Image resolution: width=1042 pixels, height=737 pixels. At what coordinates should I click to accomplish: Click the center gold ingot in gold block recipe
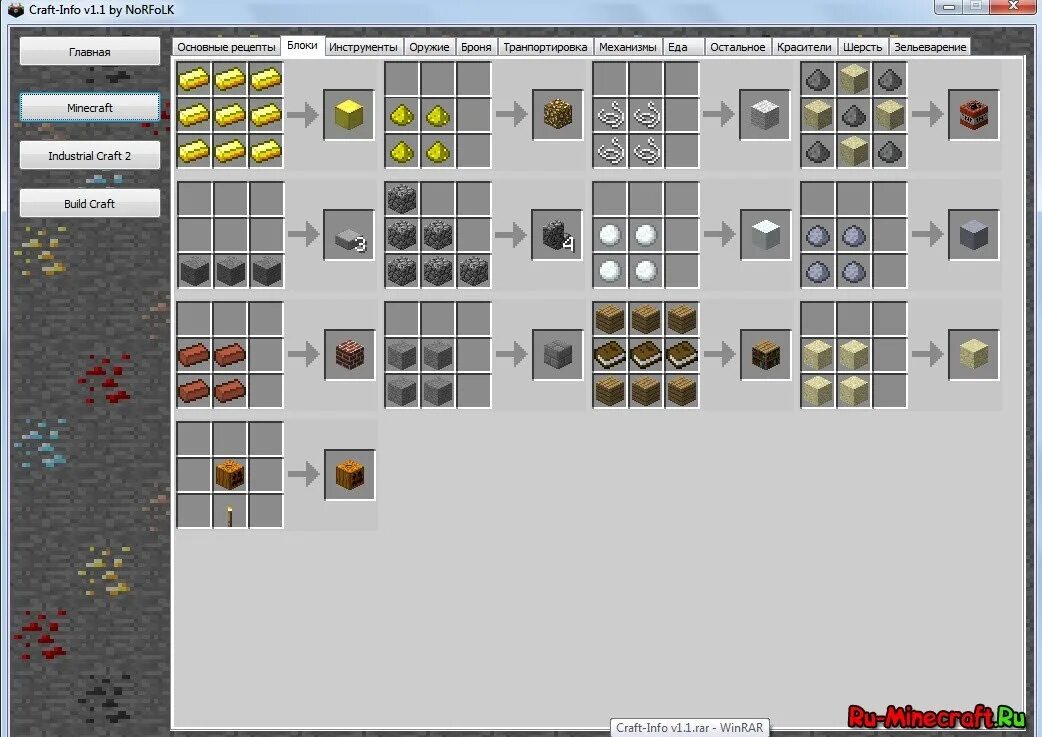(x=230, y=115)
